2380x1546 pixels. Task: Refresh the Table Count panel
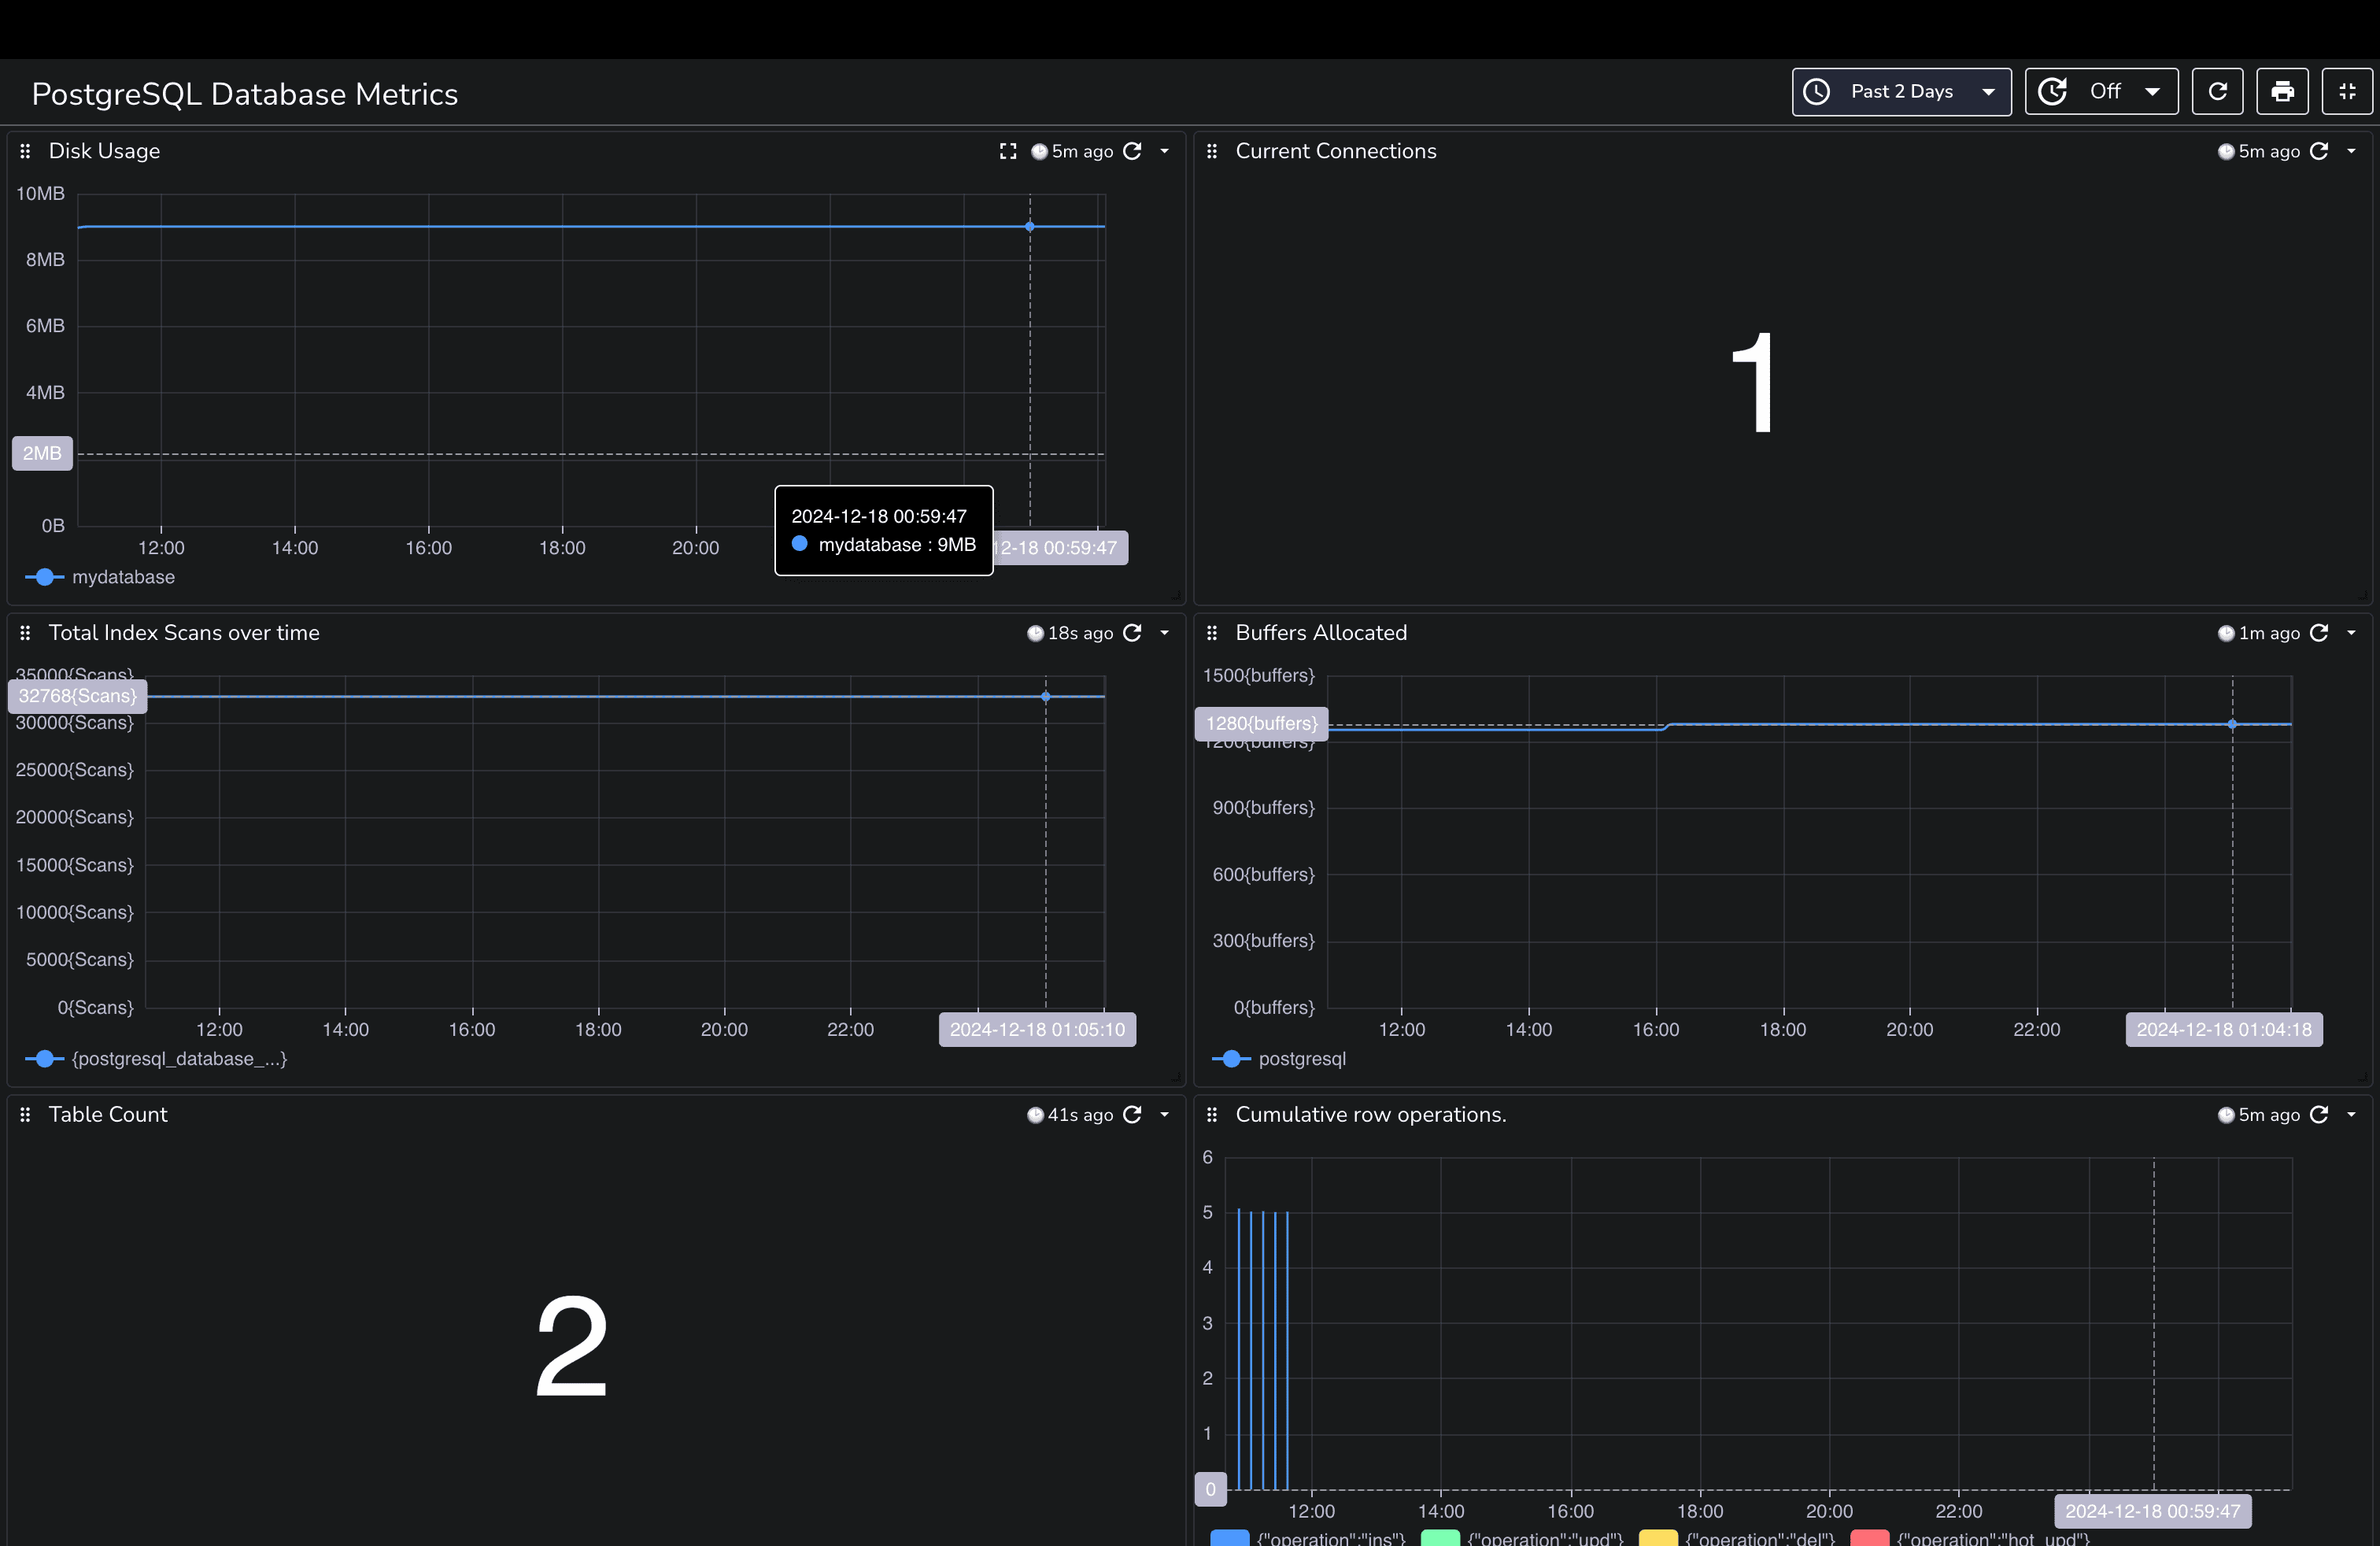point(1132,1115)
